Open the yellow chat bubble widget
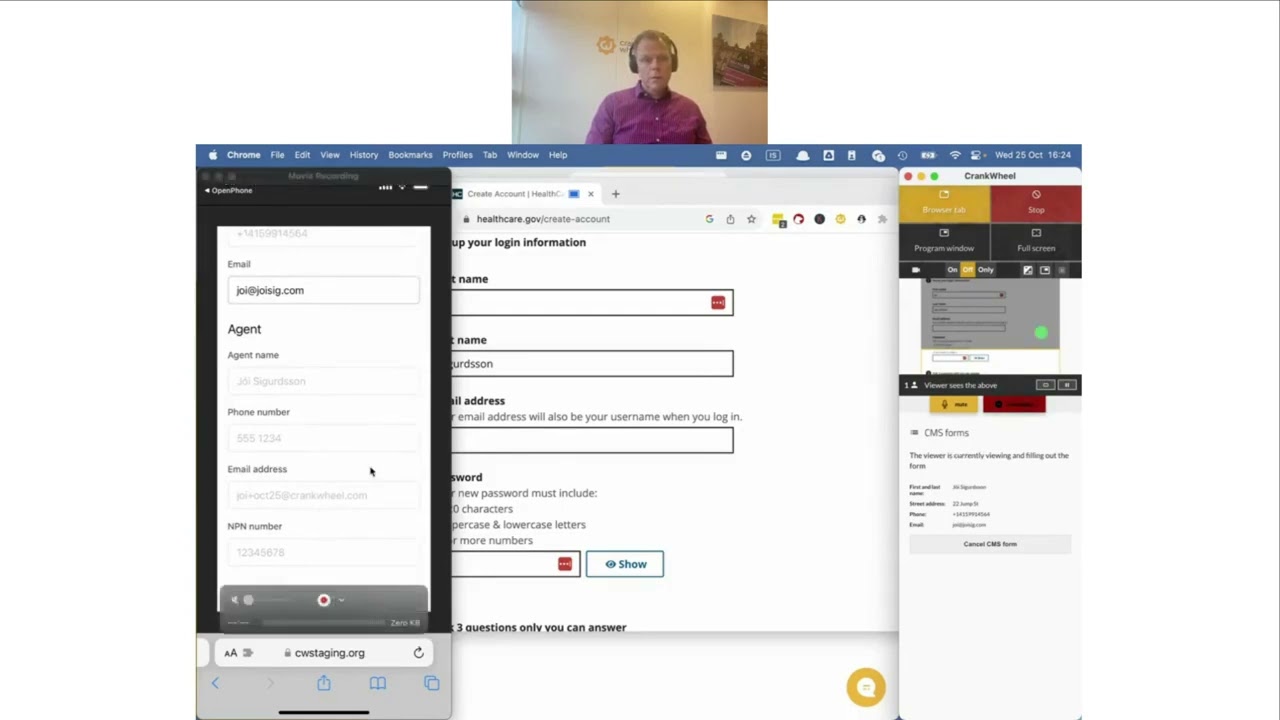Image resolution: width=1280 pixels, height=720 pixels. 866,687
